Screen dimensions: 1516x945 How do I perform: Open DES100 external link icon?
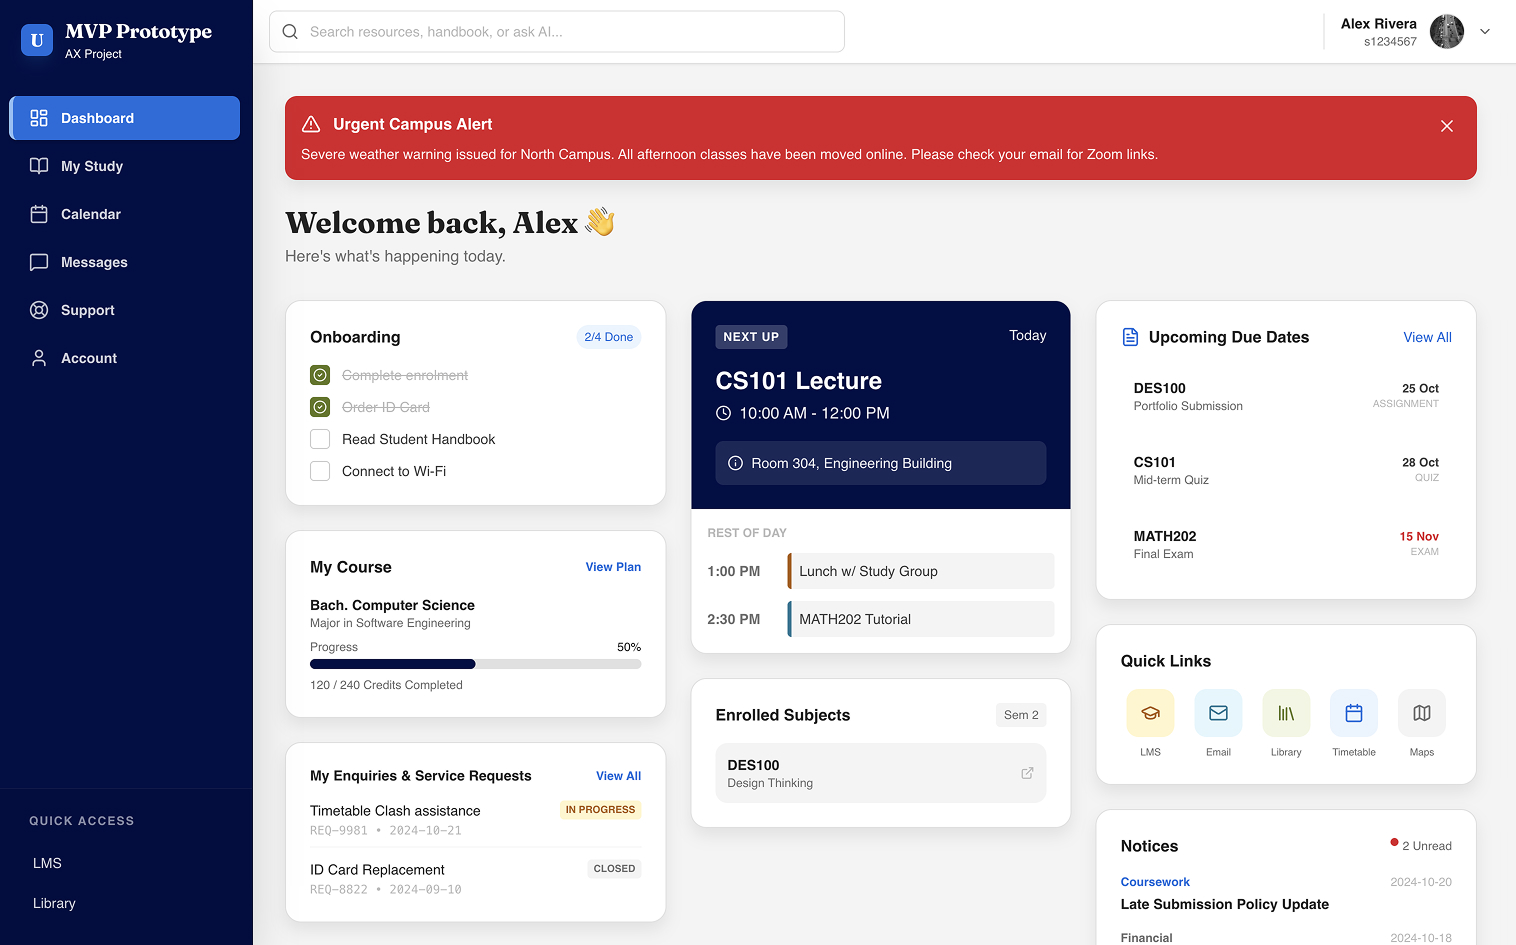tap(1027, 773)
